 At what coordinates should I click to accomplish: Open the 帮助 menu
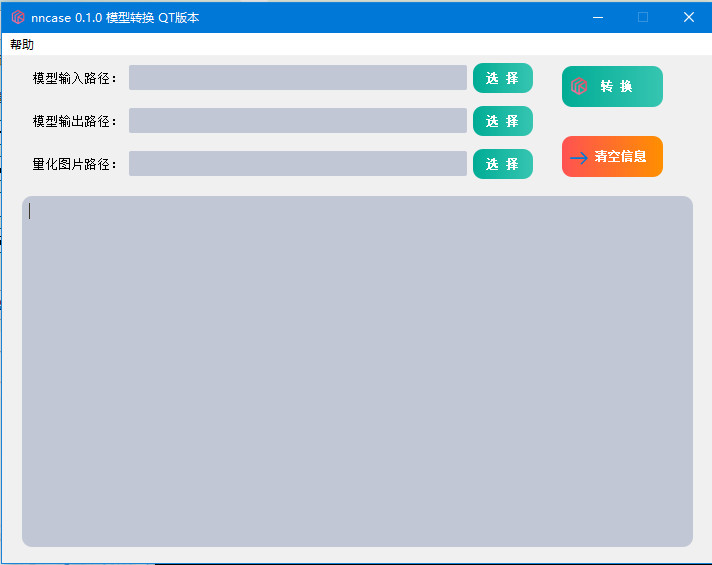click(x=22, y=45)
